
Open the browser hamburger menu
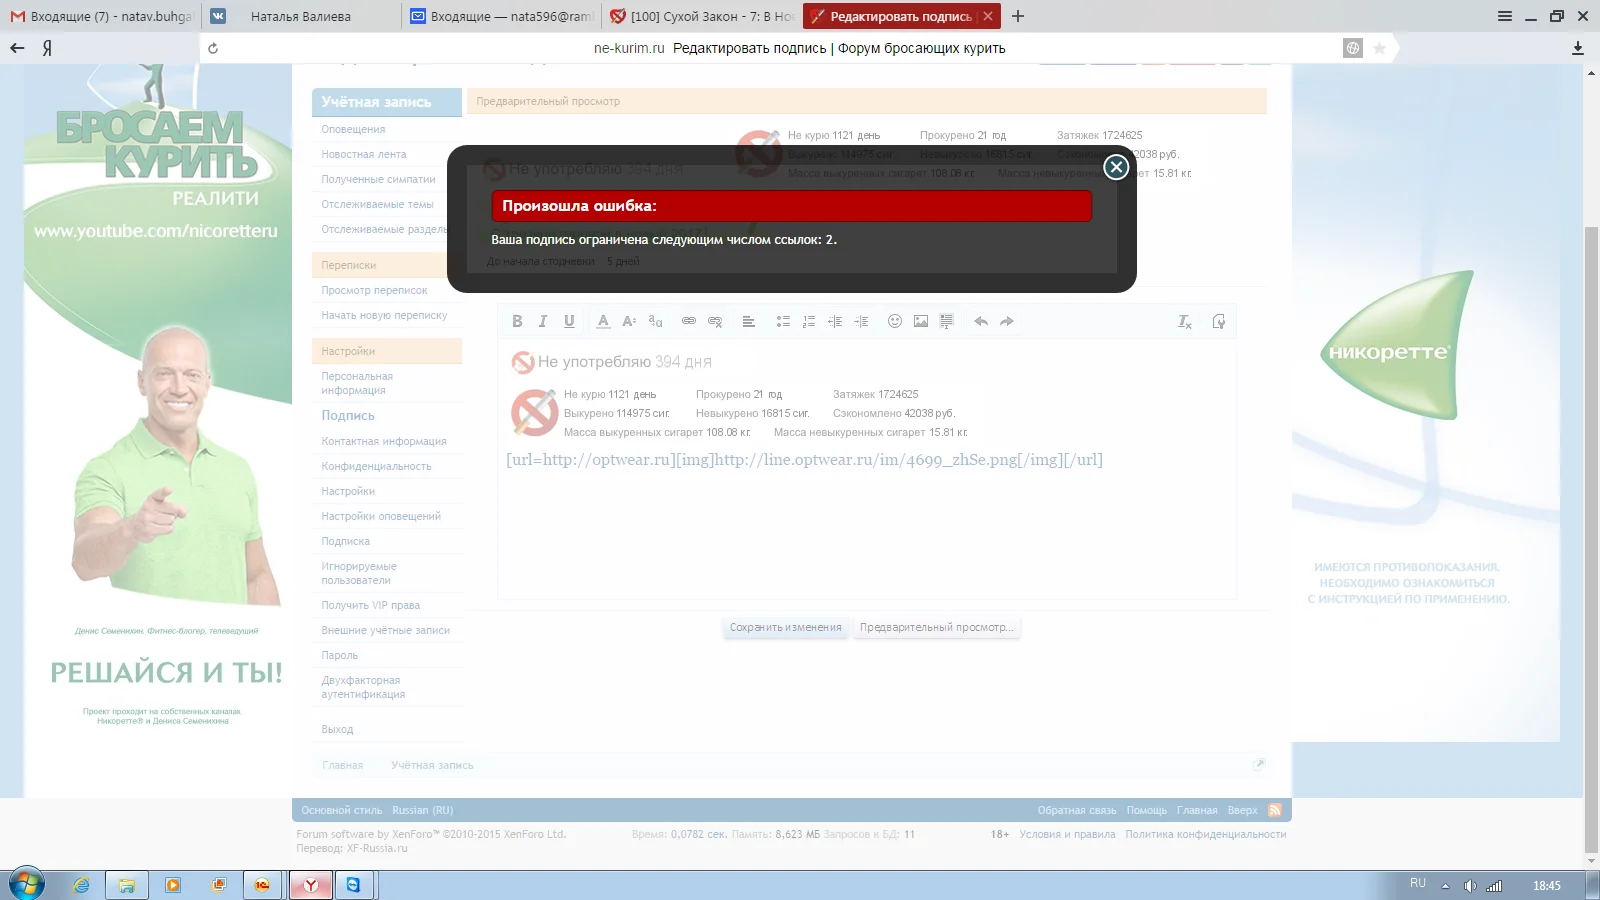(1505, 16)
